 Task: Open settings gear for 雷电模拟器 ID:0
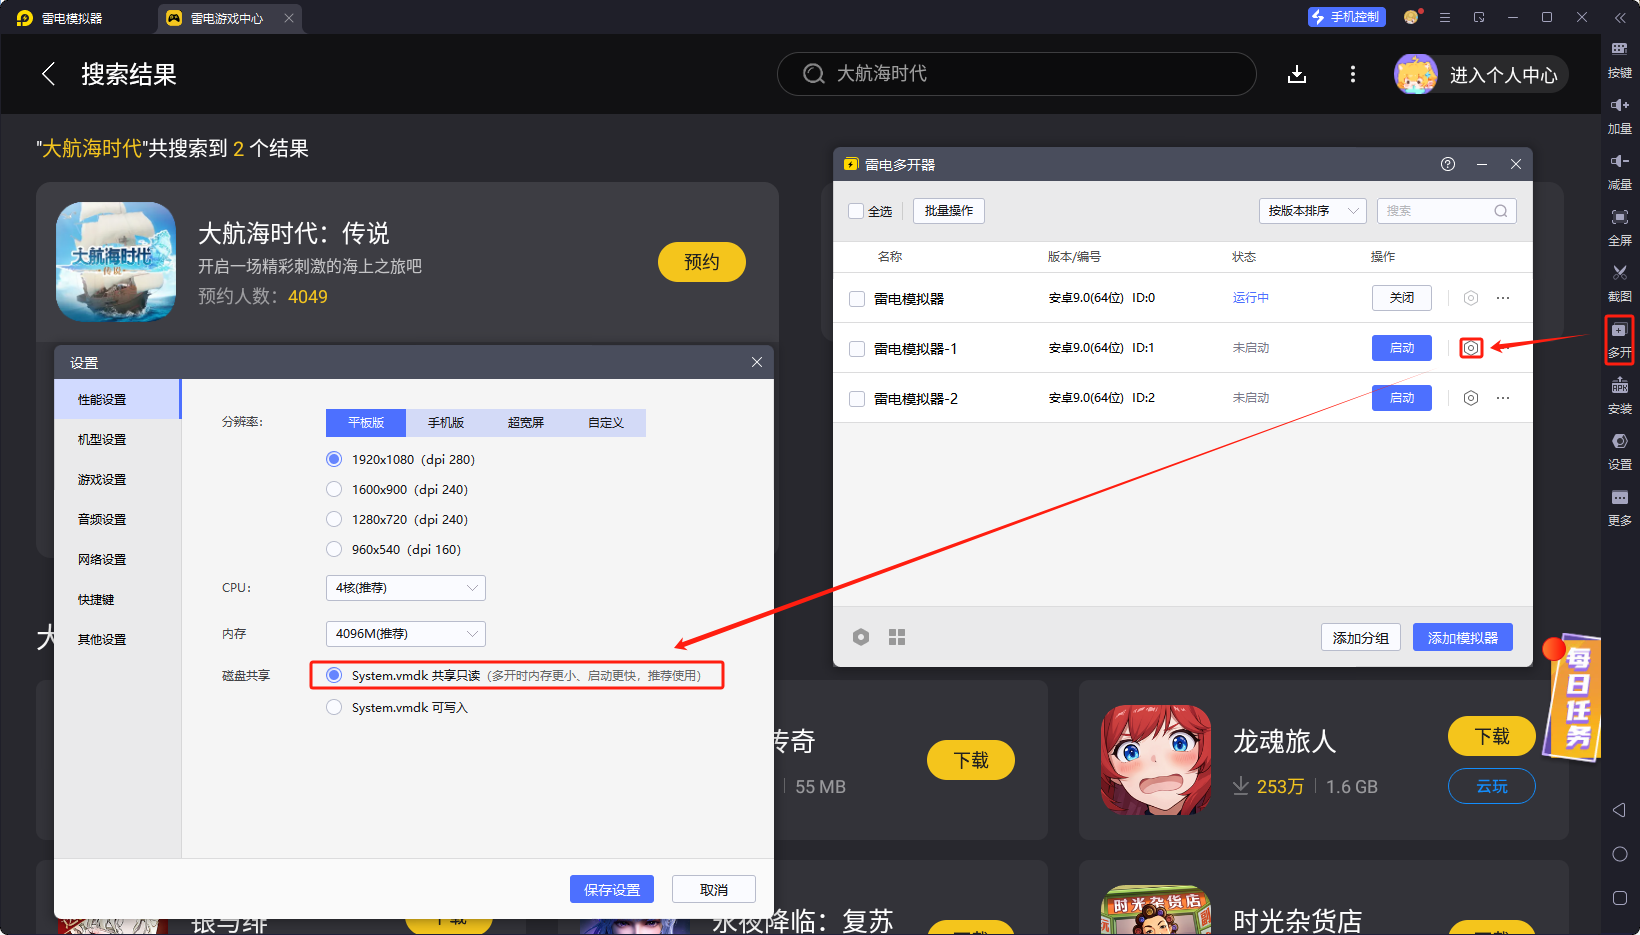pyautogui.click(x=1470, y=298)
